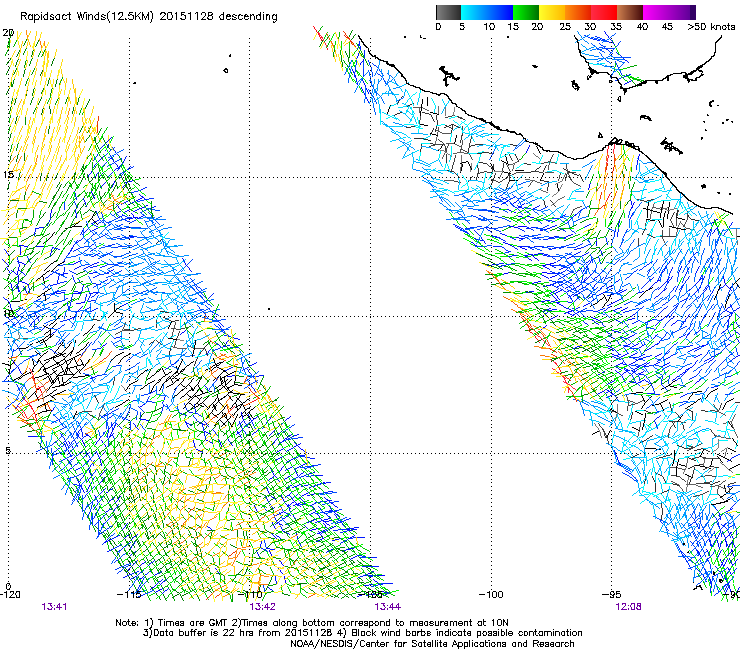Click the cyan-blue 5-15 knots legend segment
Screen dimensions: 740x650
pyautogui.click(x=487, y=12)
